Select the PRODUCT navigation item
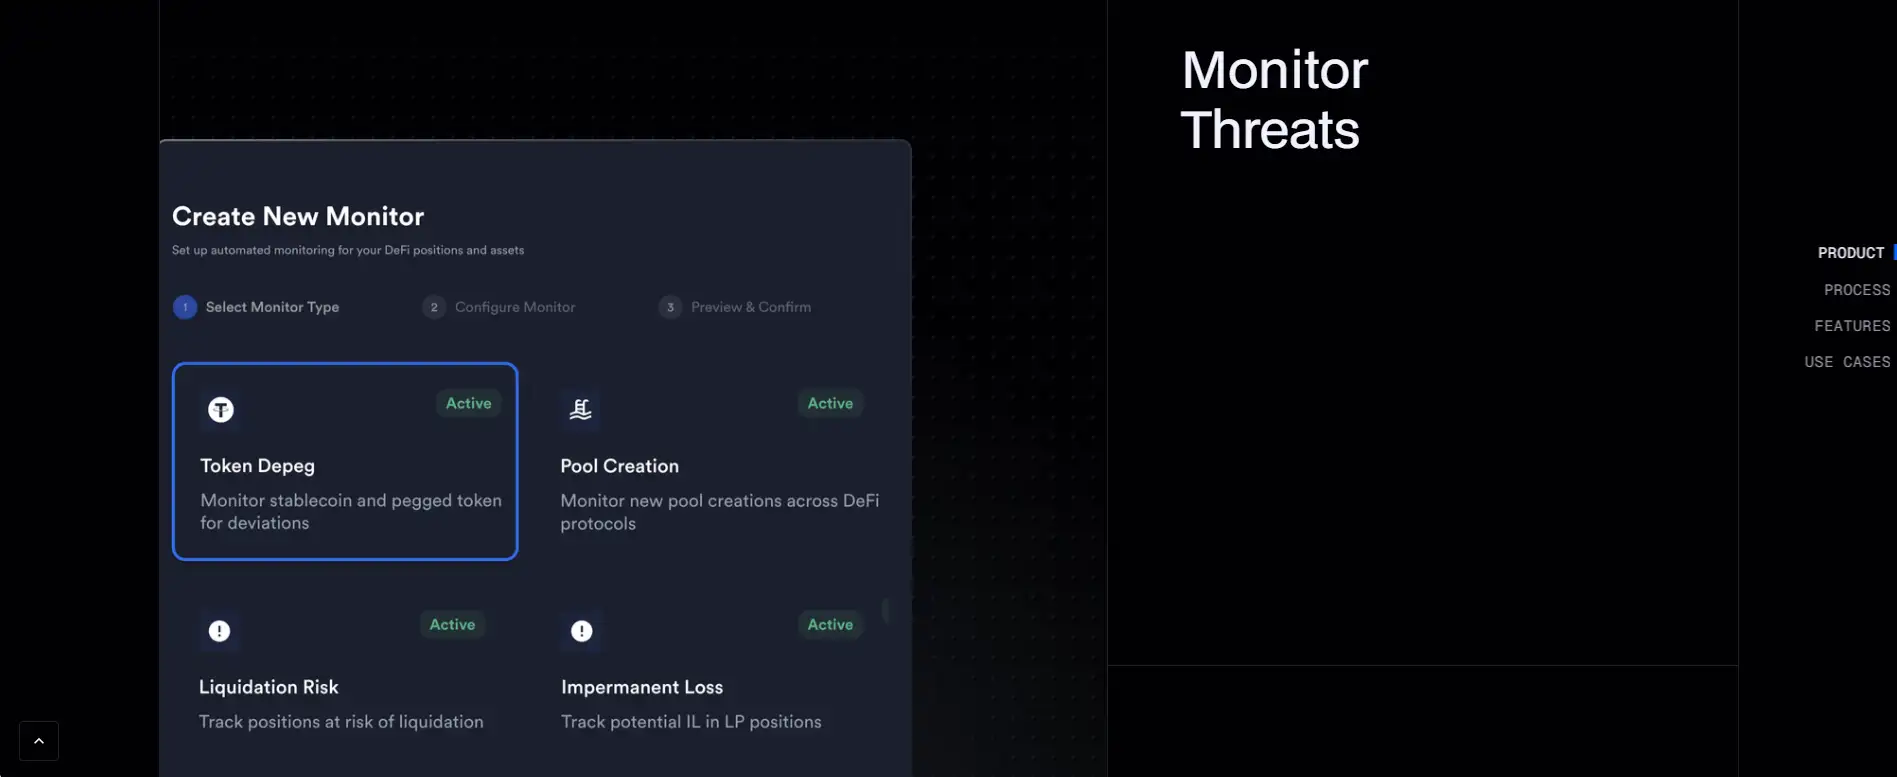The image size is (1897, 777). click(1850, 253)
